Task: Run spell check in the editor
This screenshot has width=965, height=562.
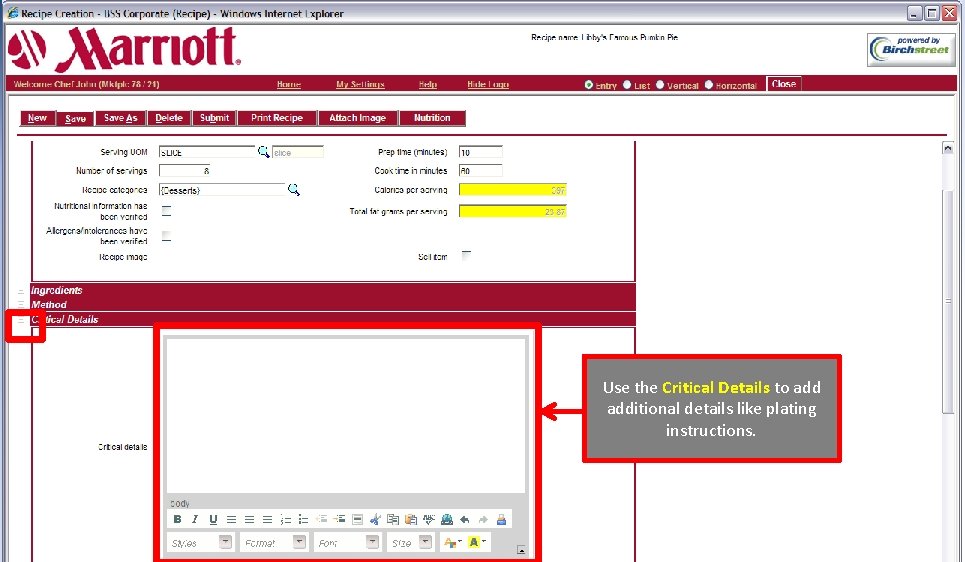Action: (x=428, y=520)
